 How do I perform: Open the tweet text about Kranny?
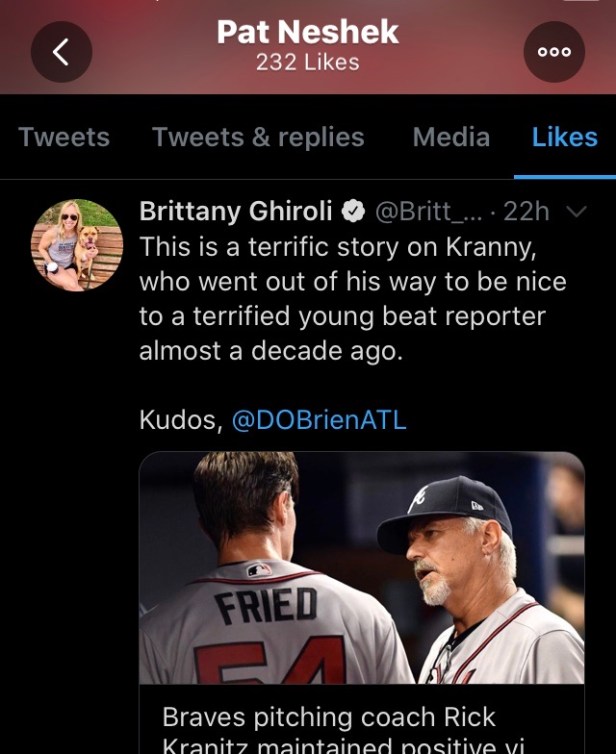coord(350,282)
